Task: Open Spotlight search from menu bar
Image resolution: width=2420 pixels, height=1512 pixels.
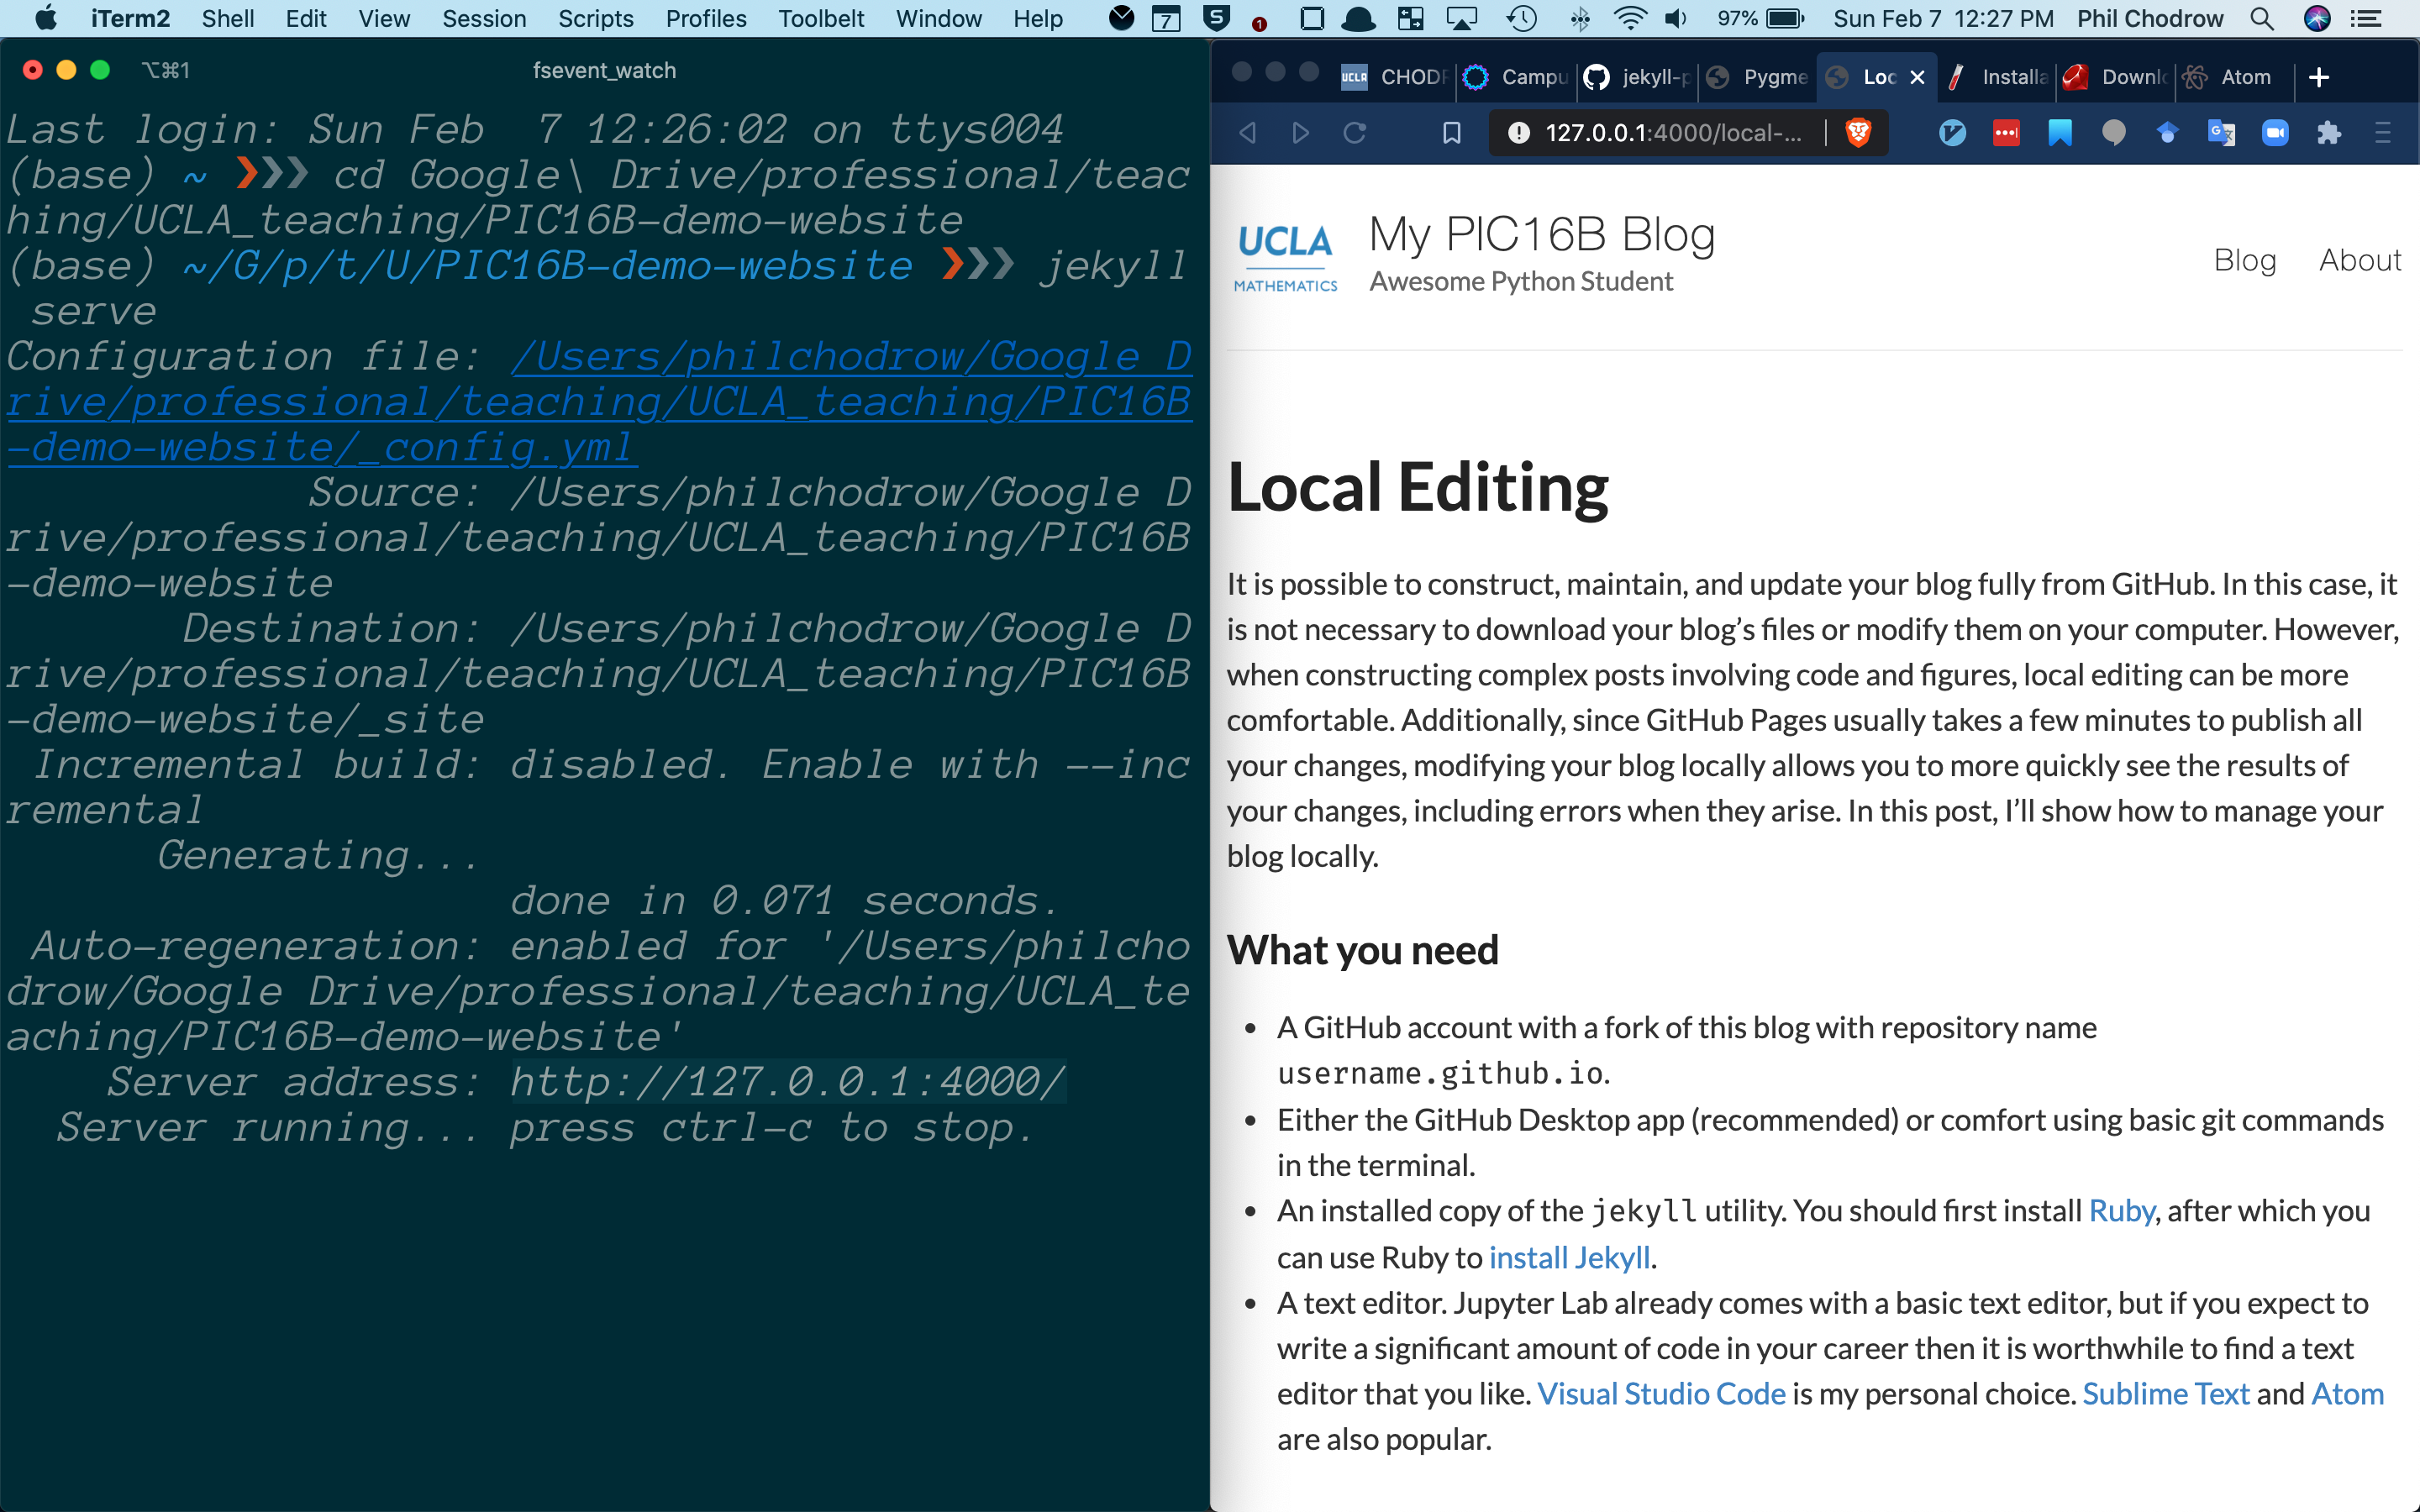Action: click(2262, 18)
